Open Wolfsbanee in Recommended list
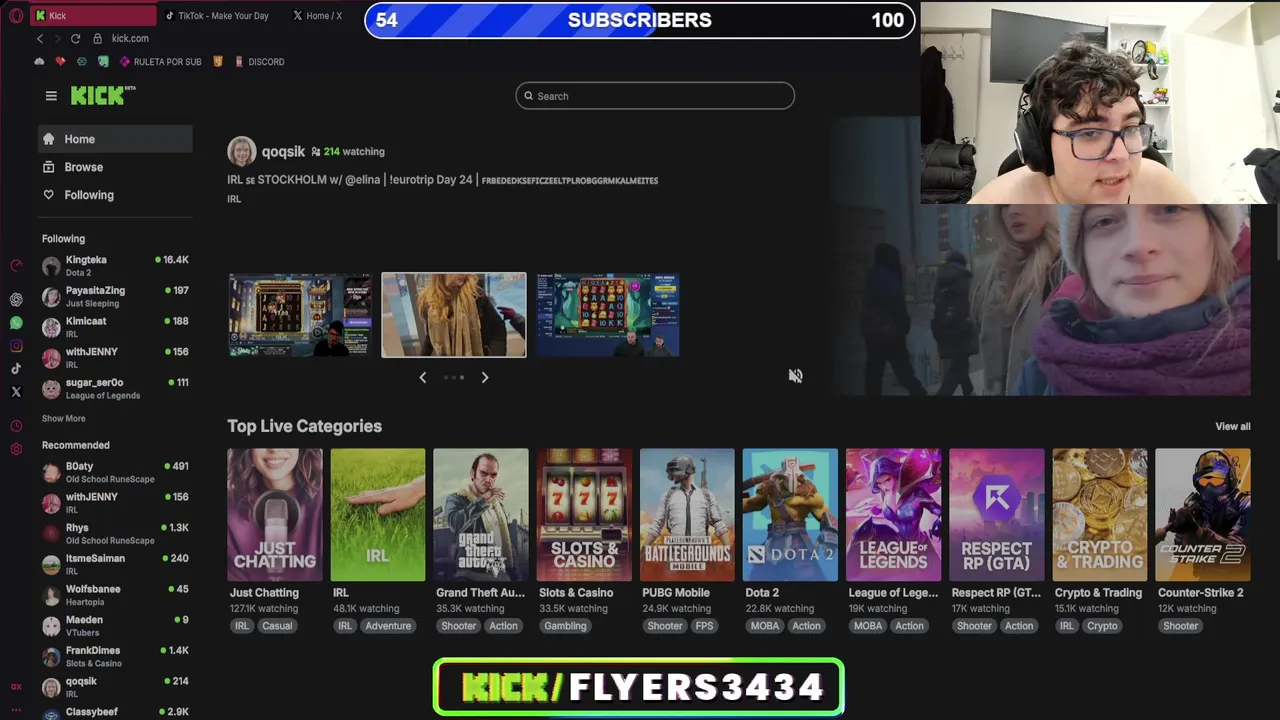The height and width of the screenshot is (720, 1280). 115,595
